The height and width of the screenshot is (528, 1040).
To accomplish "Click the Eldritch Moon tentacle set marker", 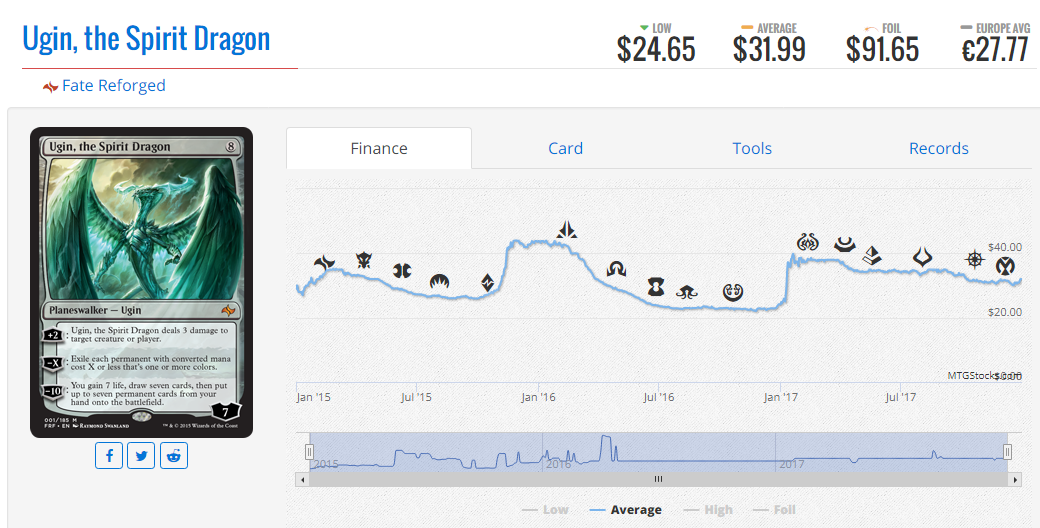I will pos(686,292).
